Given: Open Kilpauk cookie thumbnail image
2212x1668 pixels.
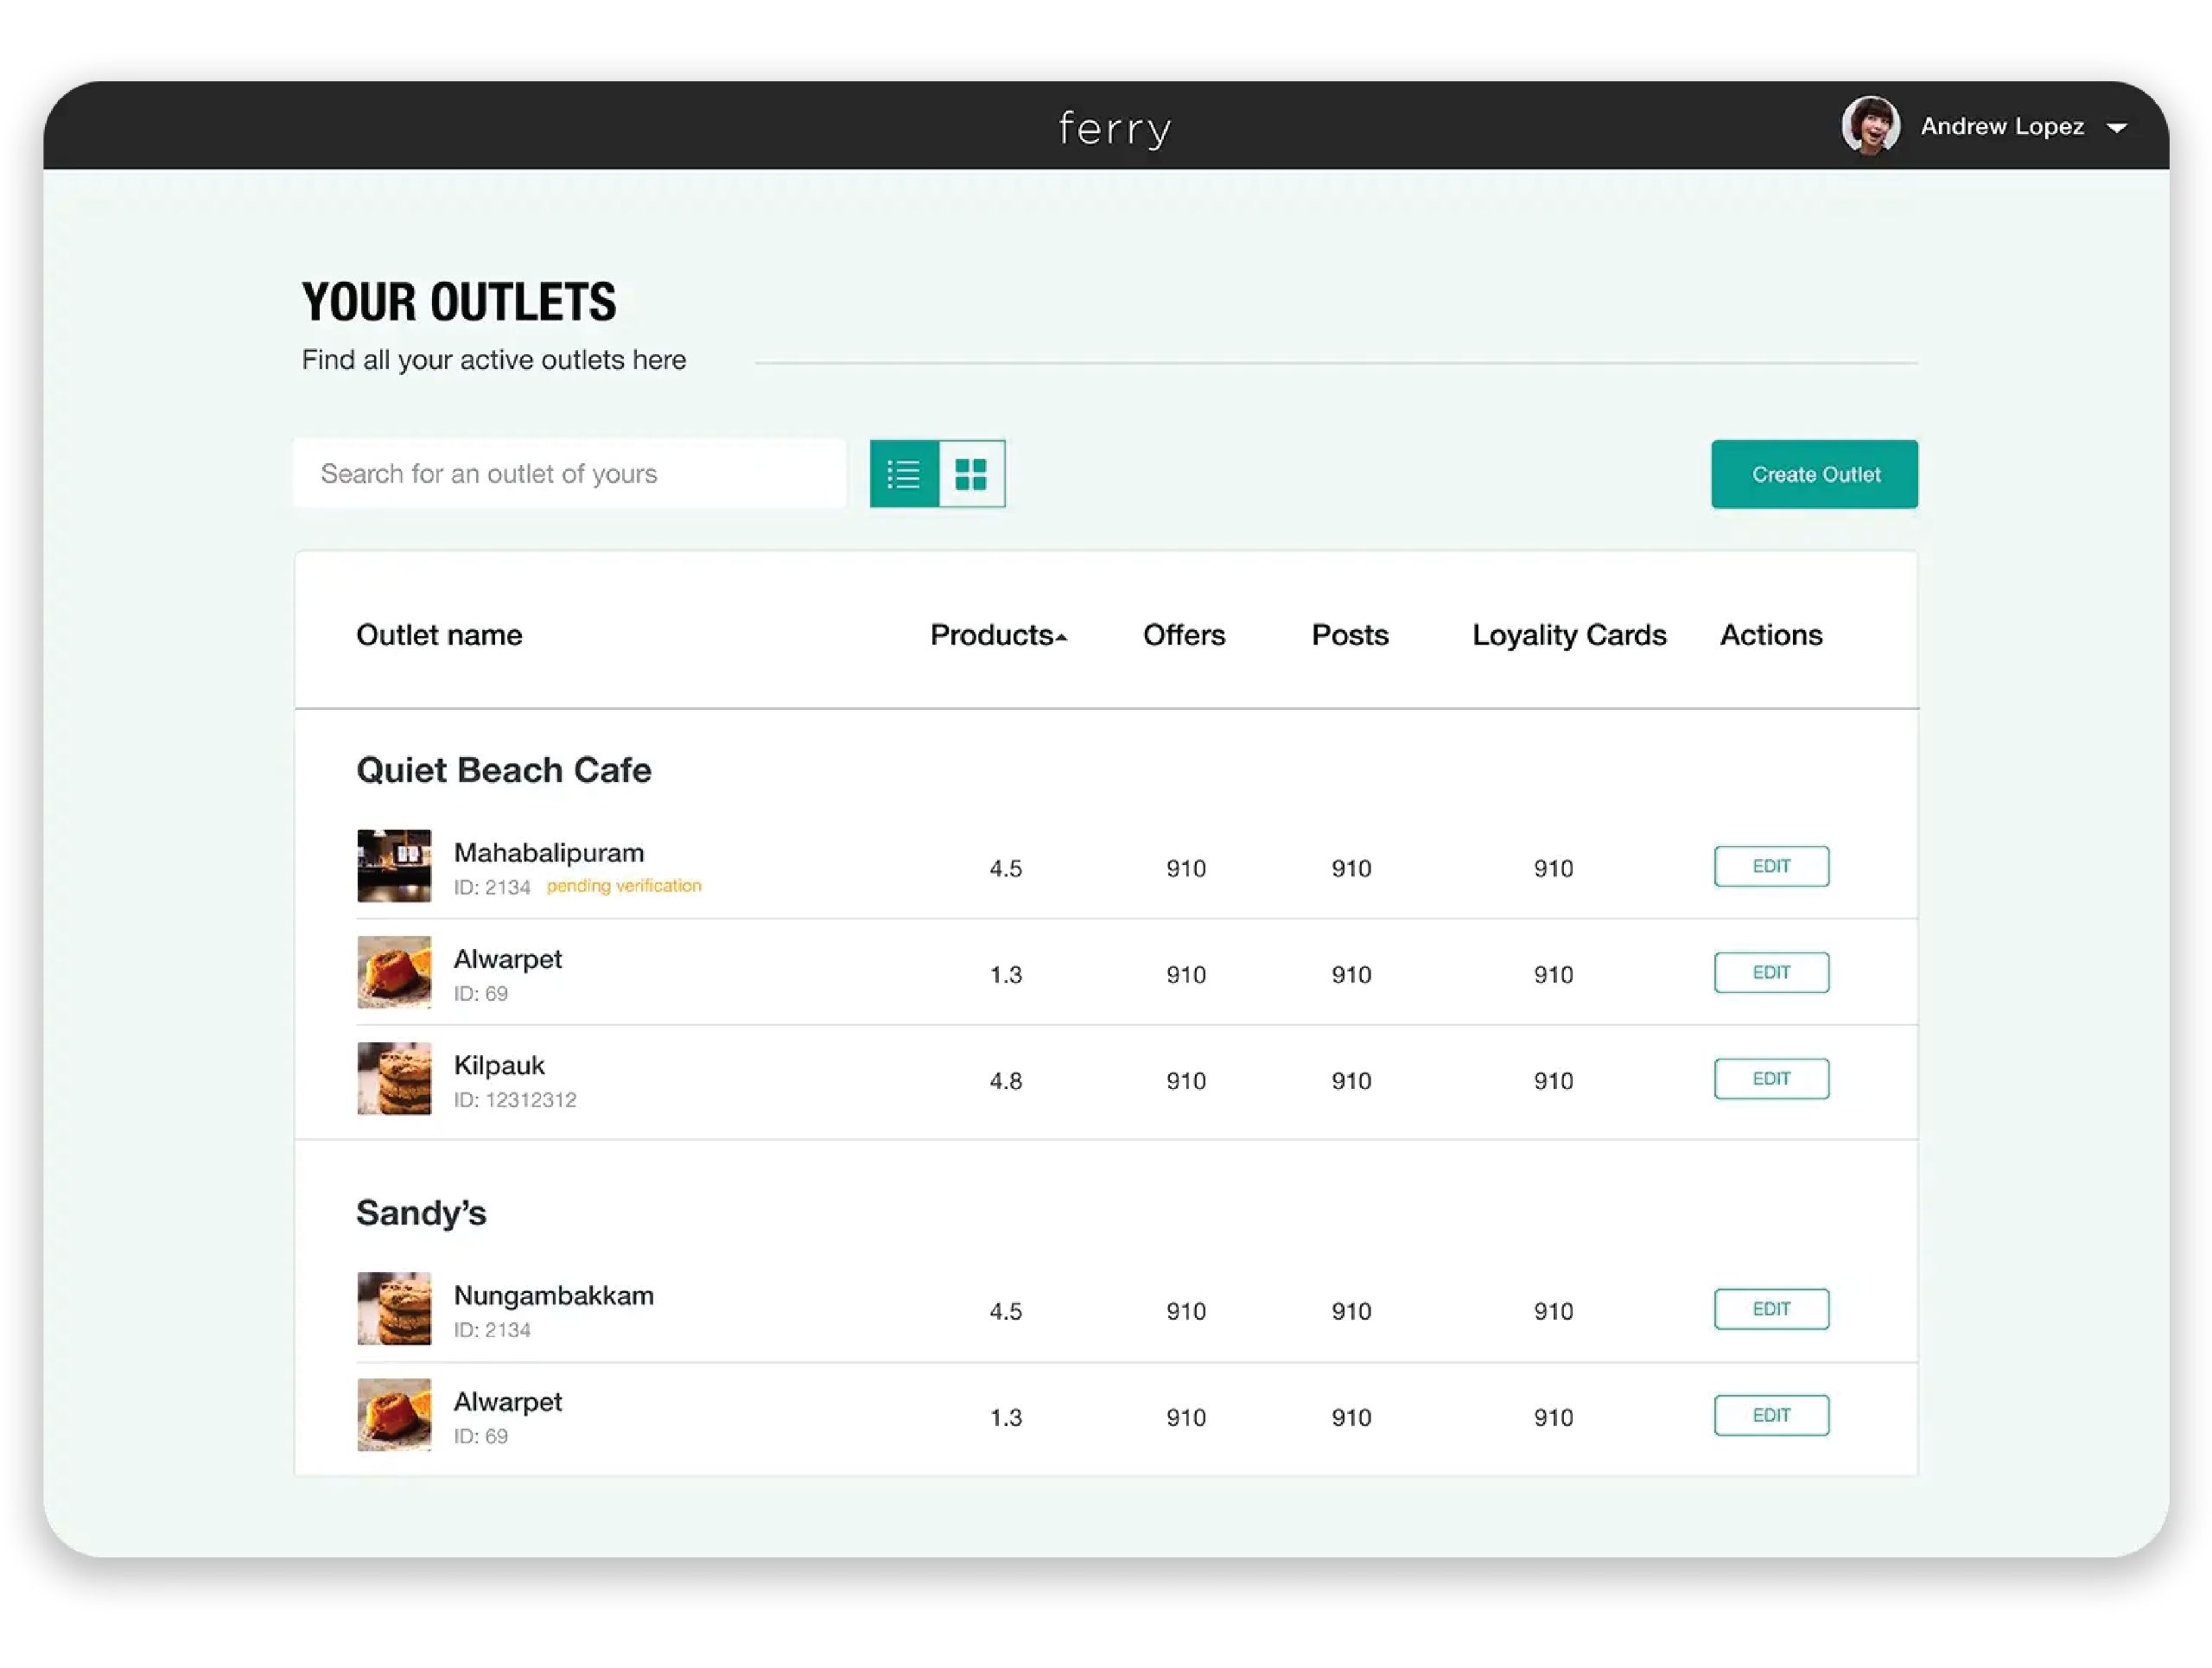Looking at the screenshot, I should point(394,1079).
